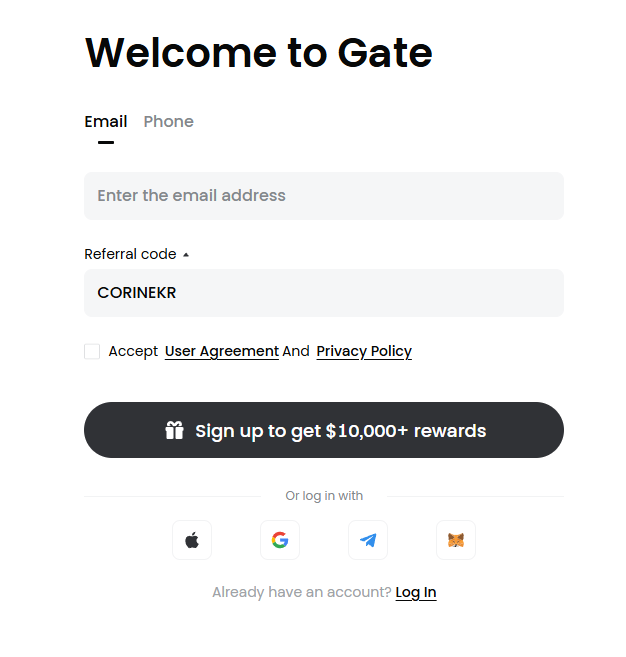Select the MetaMask fox wallet icon
Viewport: 626px width, 657px height.
(x=456, y=540)
